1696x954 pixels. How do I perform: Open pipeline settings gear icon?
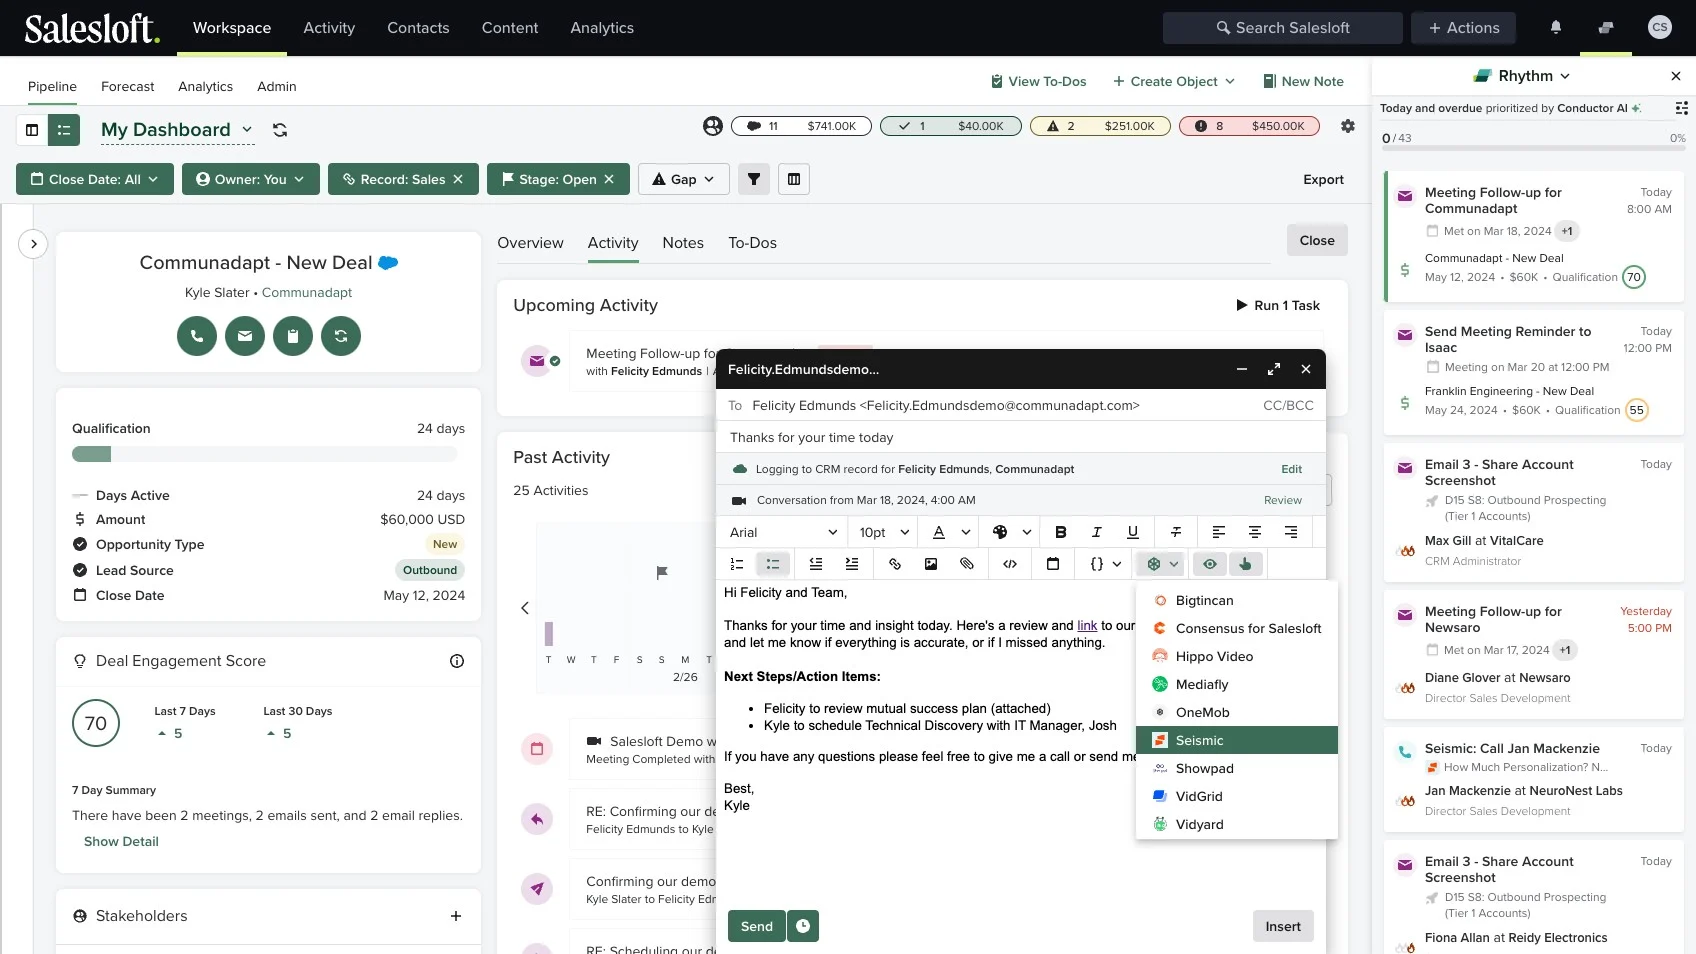[1348, 126]
